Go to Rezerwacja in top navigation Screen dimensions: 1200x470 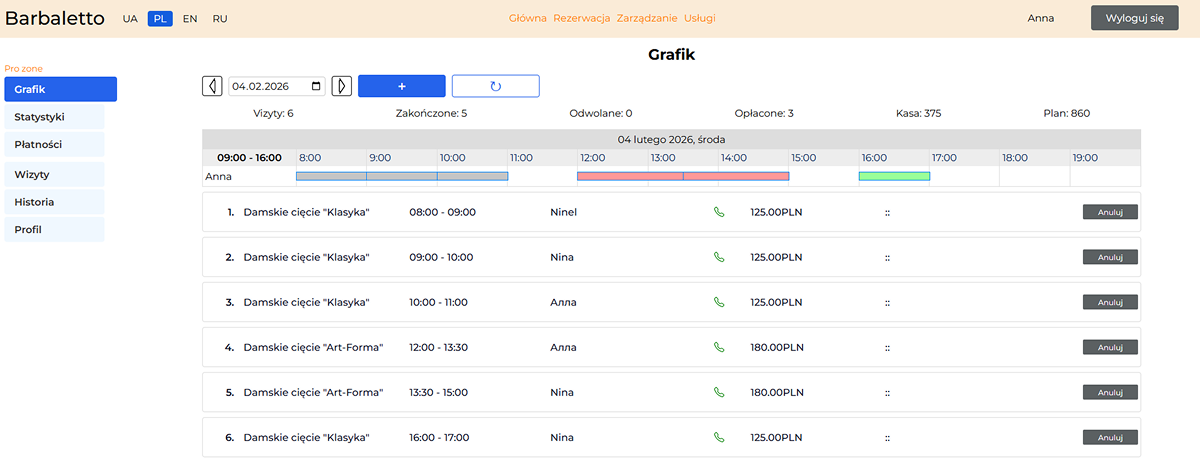point(581,18)
